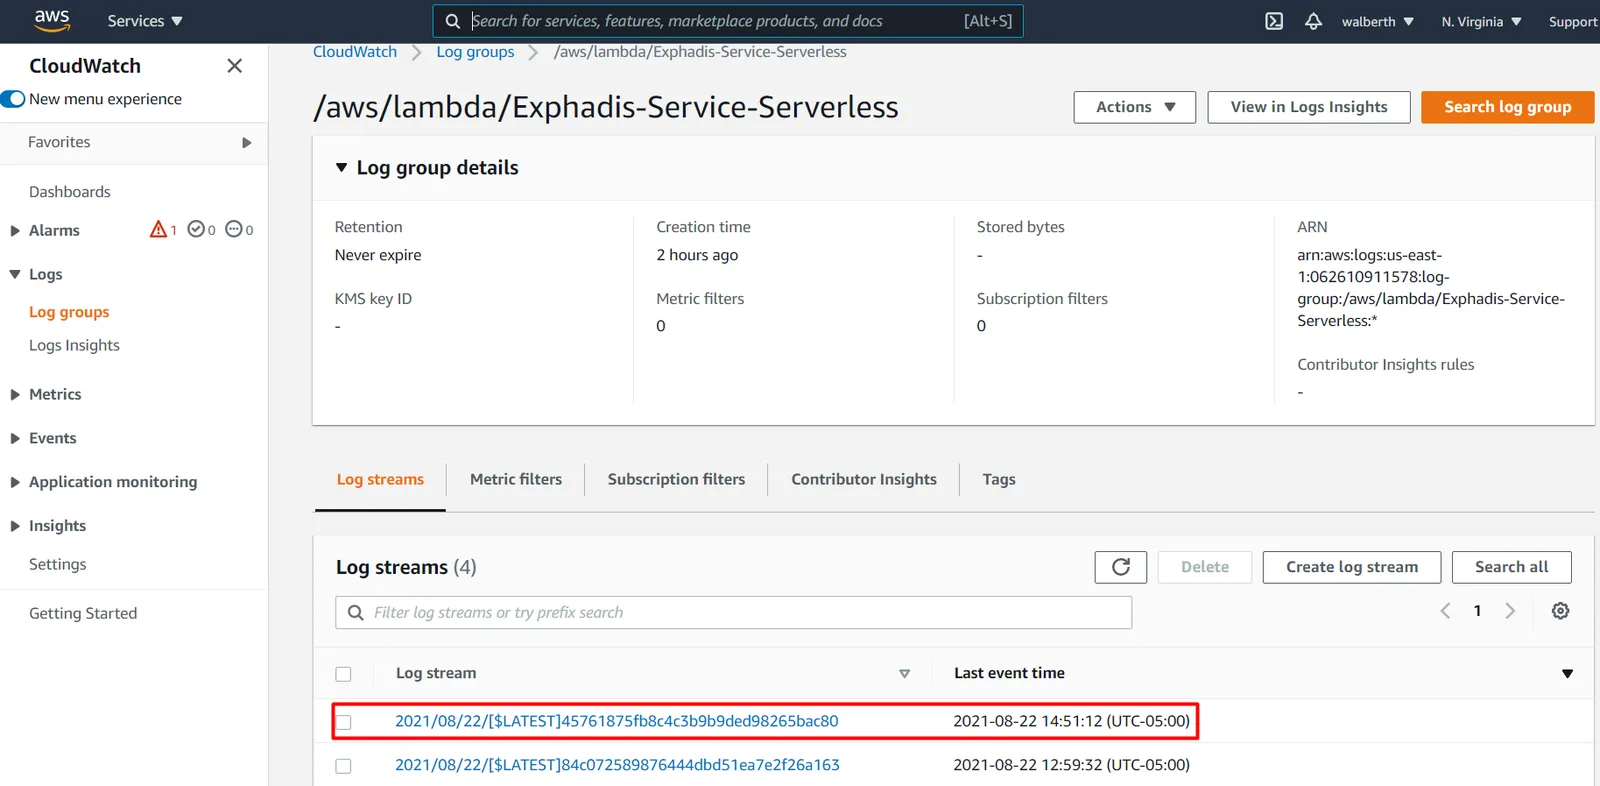Click the ARN text value
This screenshot has height=786, width=1600.
click(1431, 288)
